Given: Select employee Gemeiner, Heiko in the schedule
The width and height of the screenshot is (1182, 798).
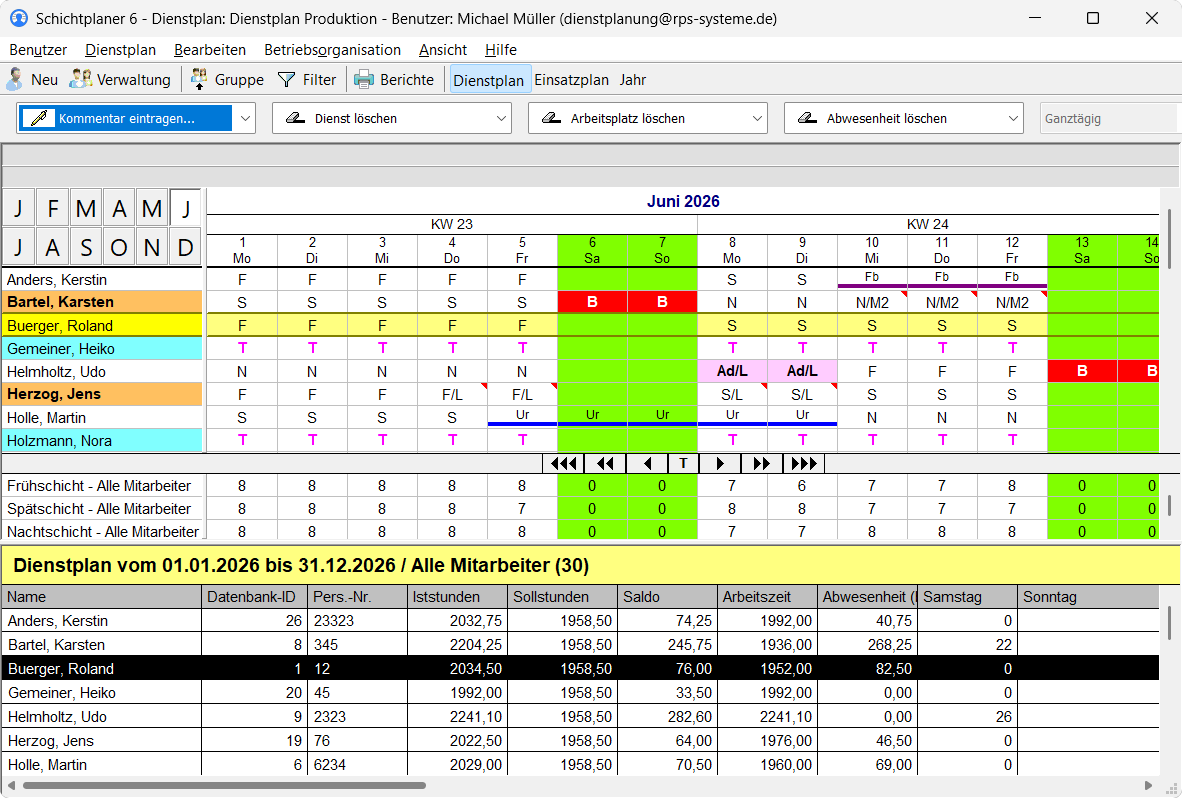Looking at the screenshot, I should click(x=103, y=349).
